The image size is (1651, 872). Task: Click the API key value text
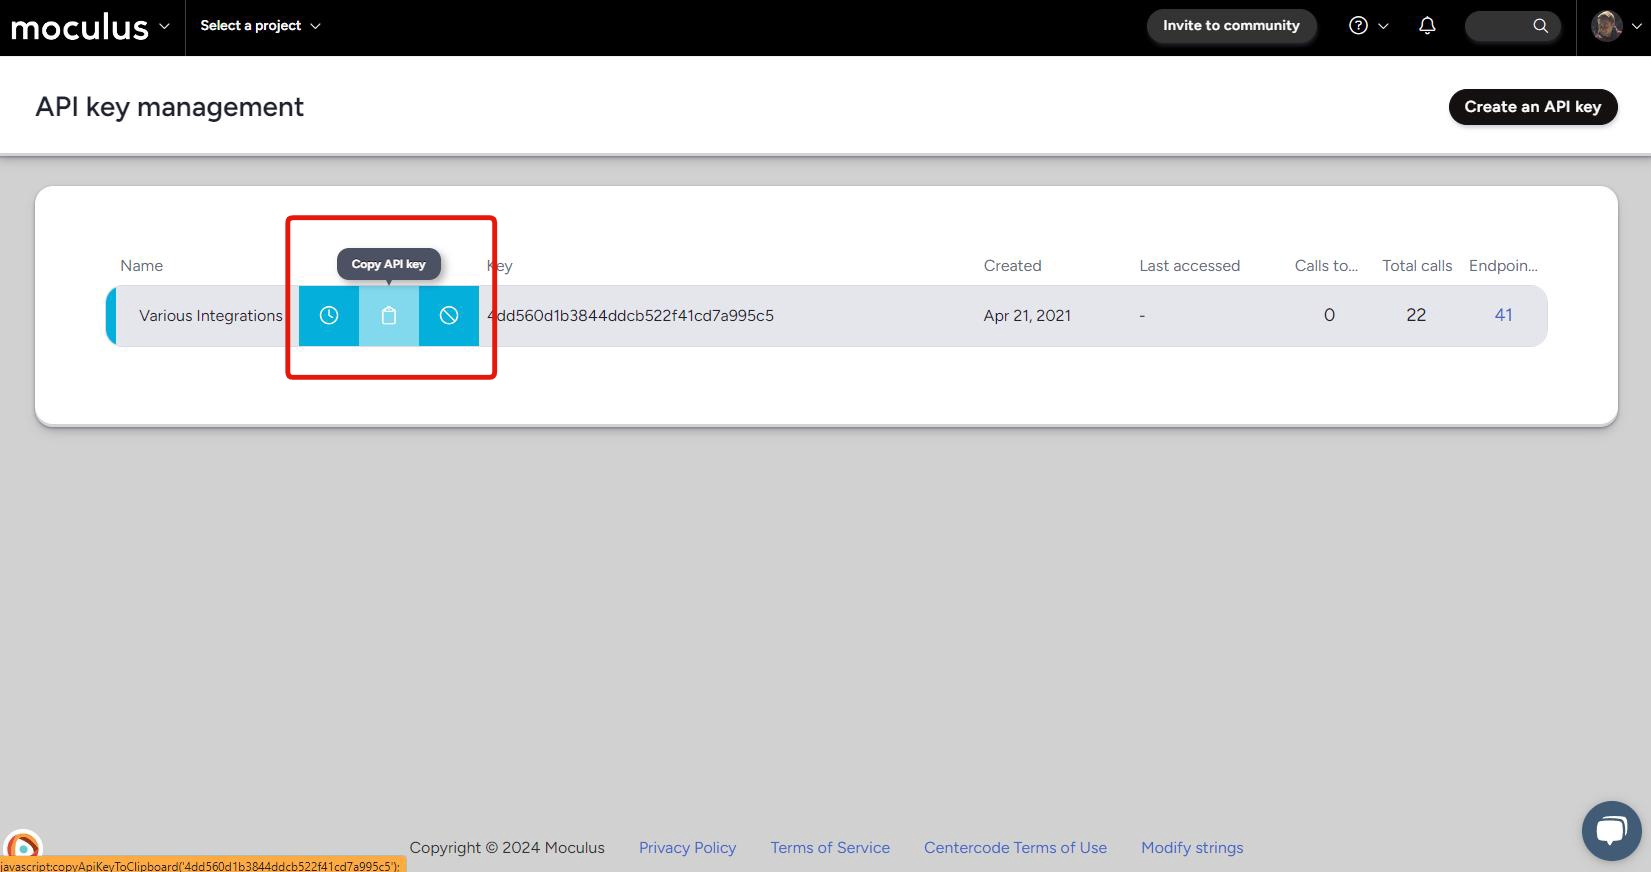pyautogui.click(x=630, y=316)
